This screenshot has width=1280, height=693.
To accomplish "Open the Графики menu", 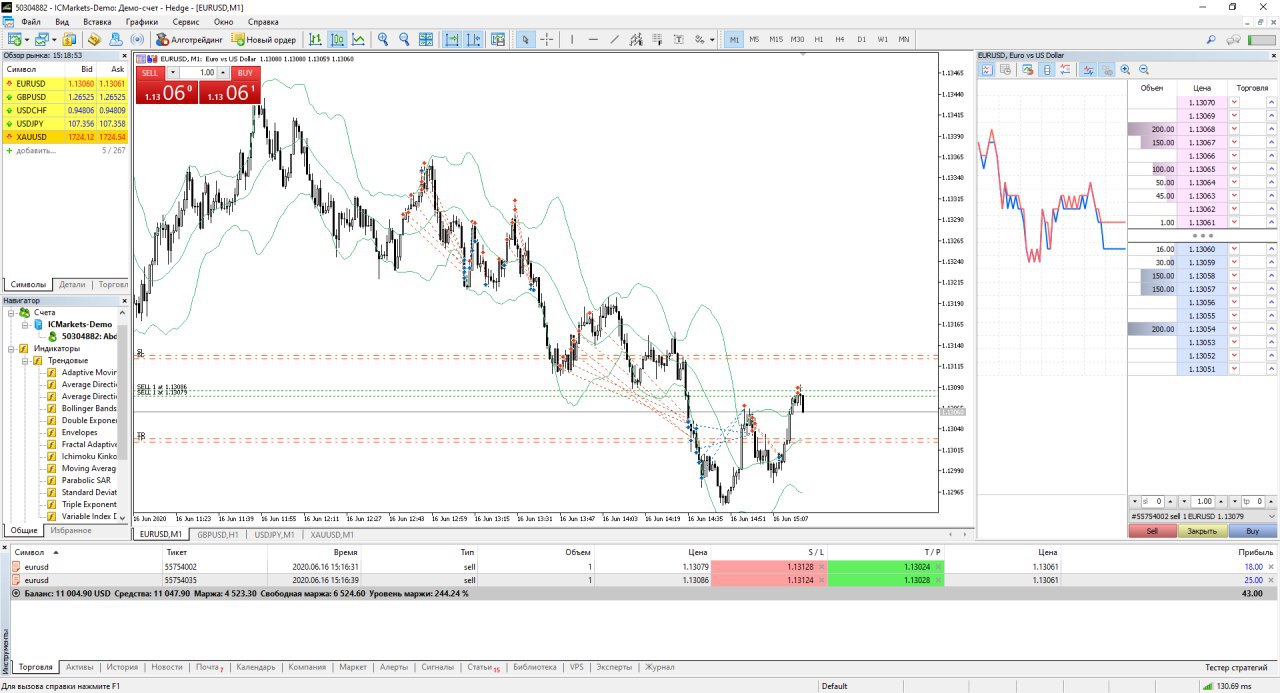I will tap(142, 21).
